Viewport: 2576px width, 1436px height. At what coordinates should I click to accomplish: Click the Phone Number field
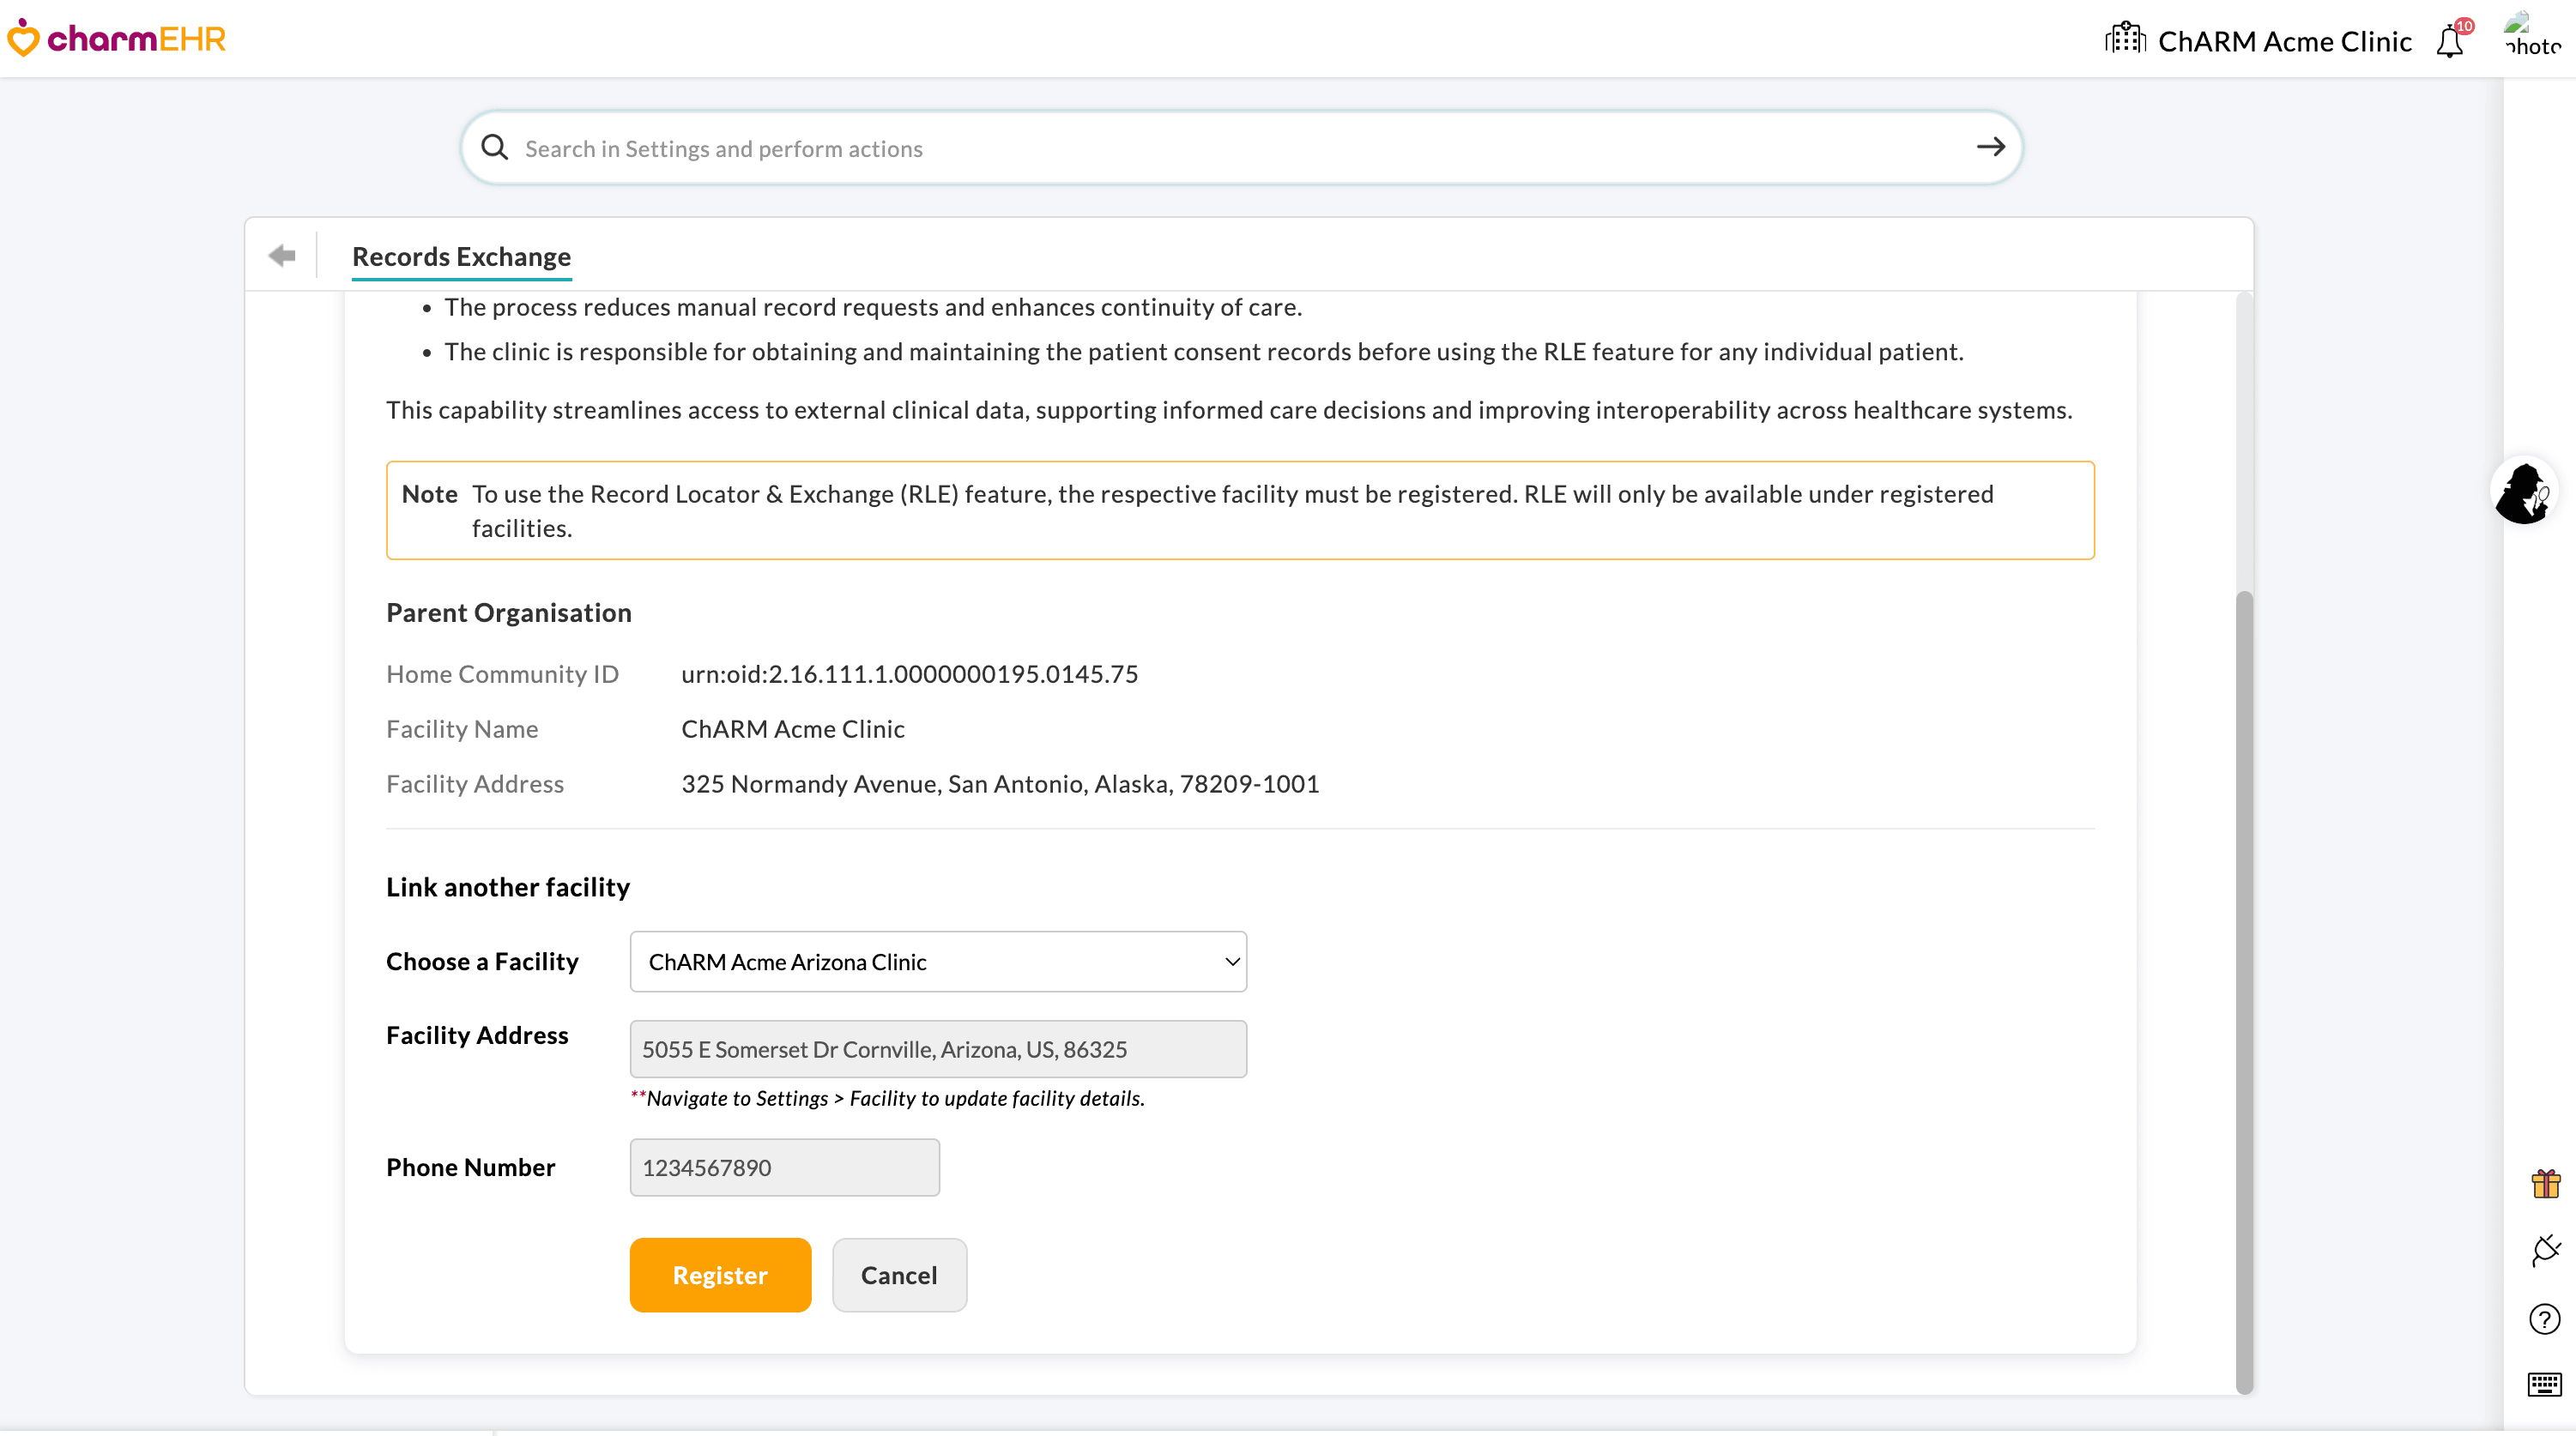pyautogui.click(x=784, y=1167)
